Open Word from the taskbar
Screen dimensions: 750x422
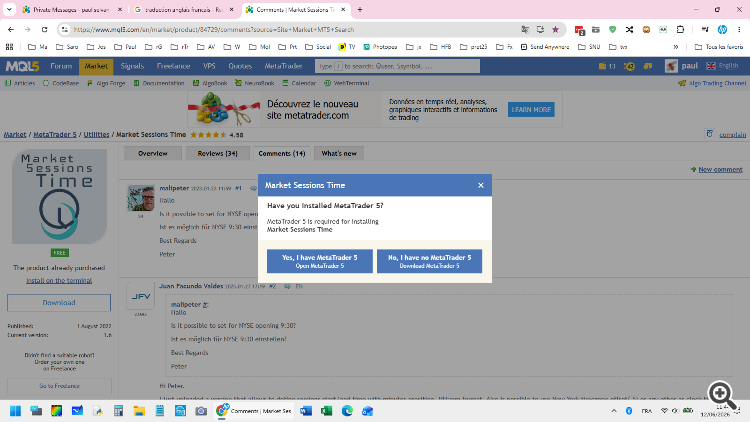[x=306, y=411]
